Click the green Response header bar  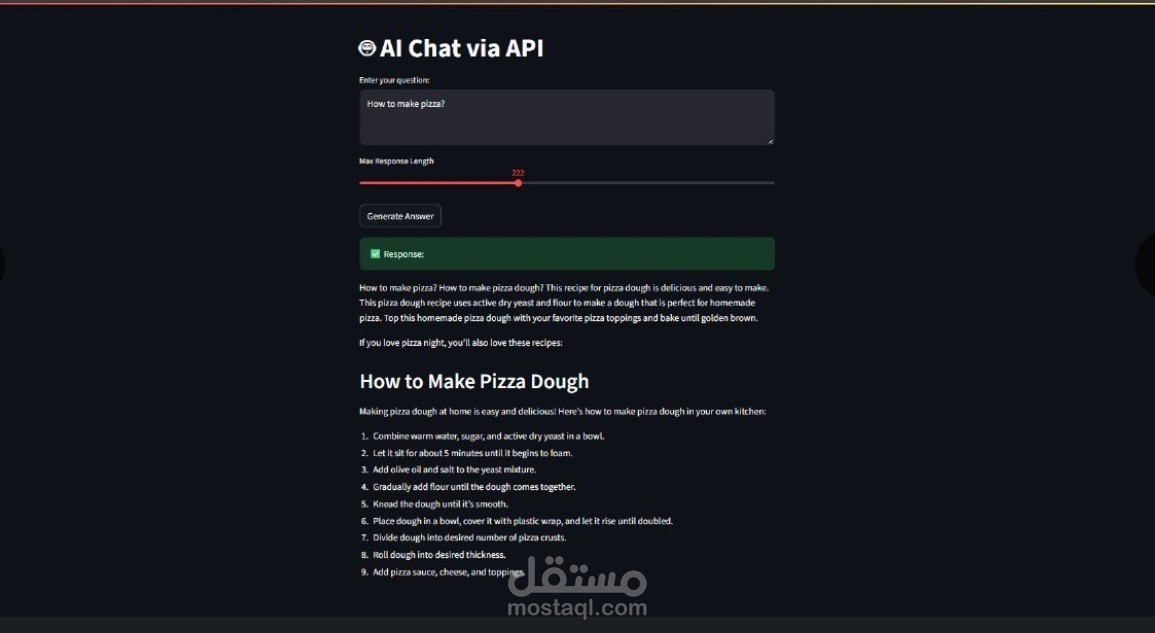566,253
